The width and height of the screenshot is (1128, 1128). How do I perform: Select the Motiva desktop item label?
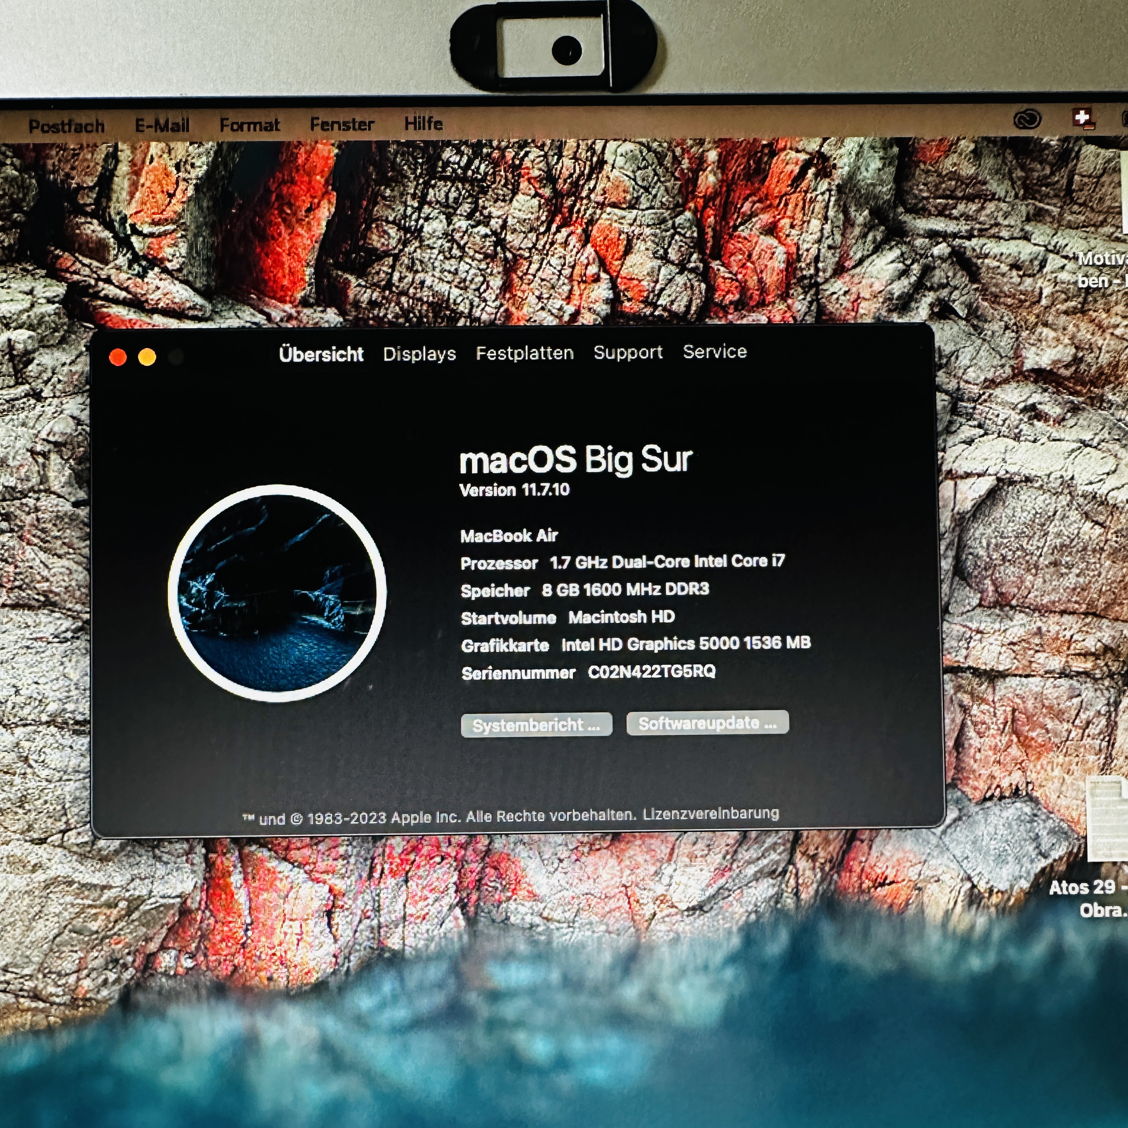(x=1102, y=269)
